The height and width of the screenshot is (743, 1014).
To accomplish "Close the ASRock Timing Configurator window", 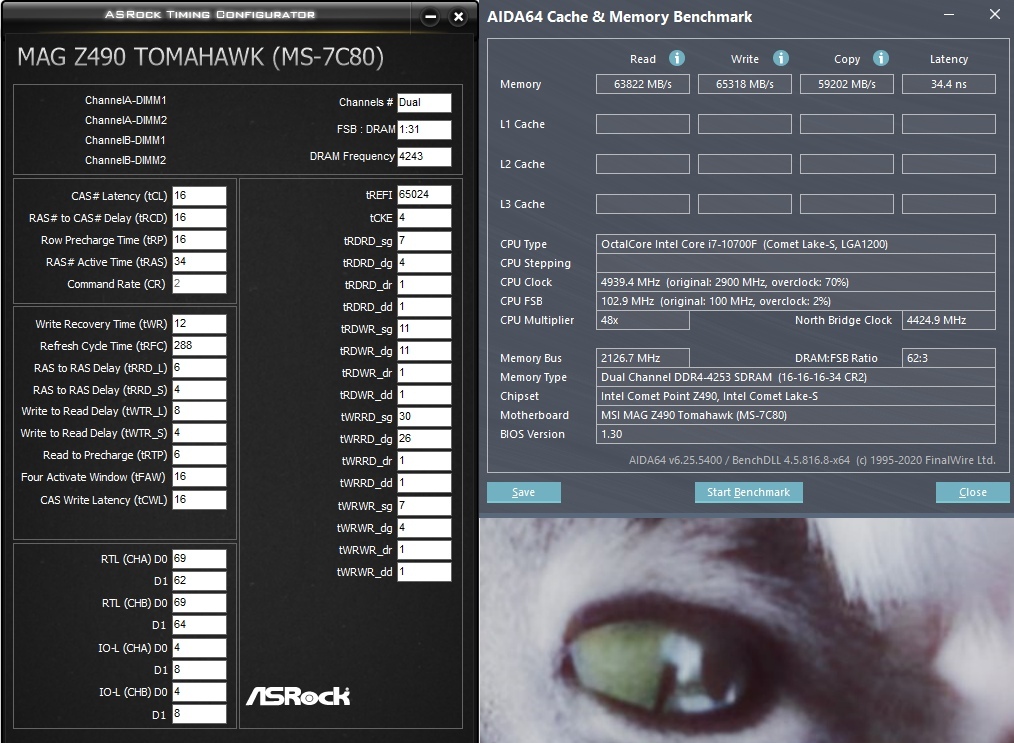I will coord(458,17).
